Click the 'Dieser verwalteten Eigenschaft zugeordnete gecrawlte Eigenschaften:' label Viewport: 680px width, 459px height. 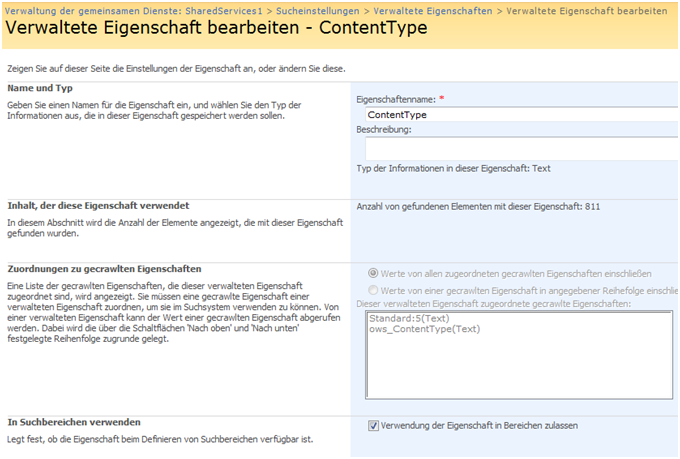[x=494, y=304]
